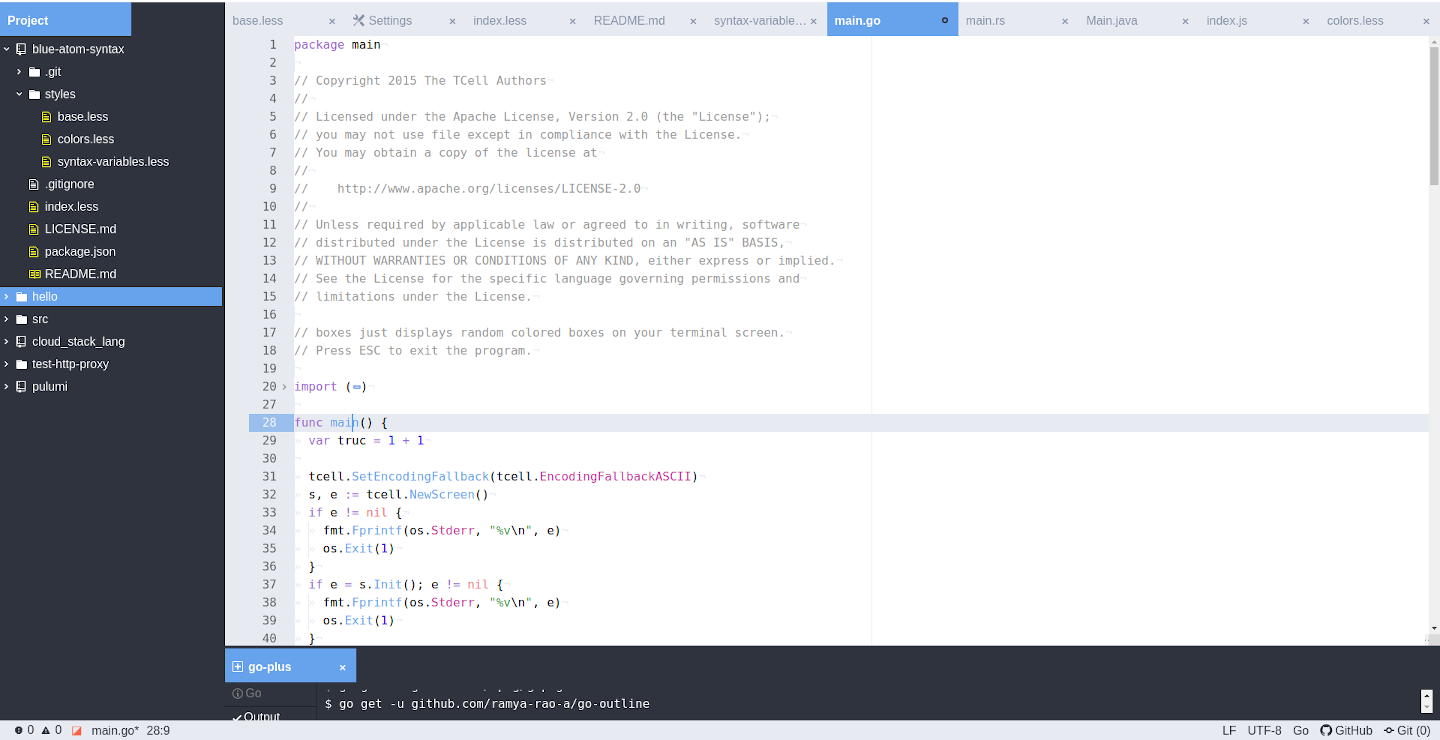The image size is (1440, 740).
Task: Expand the pulumi project
Action: pos(6,387)
